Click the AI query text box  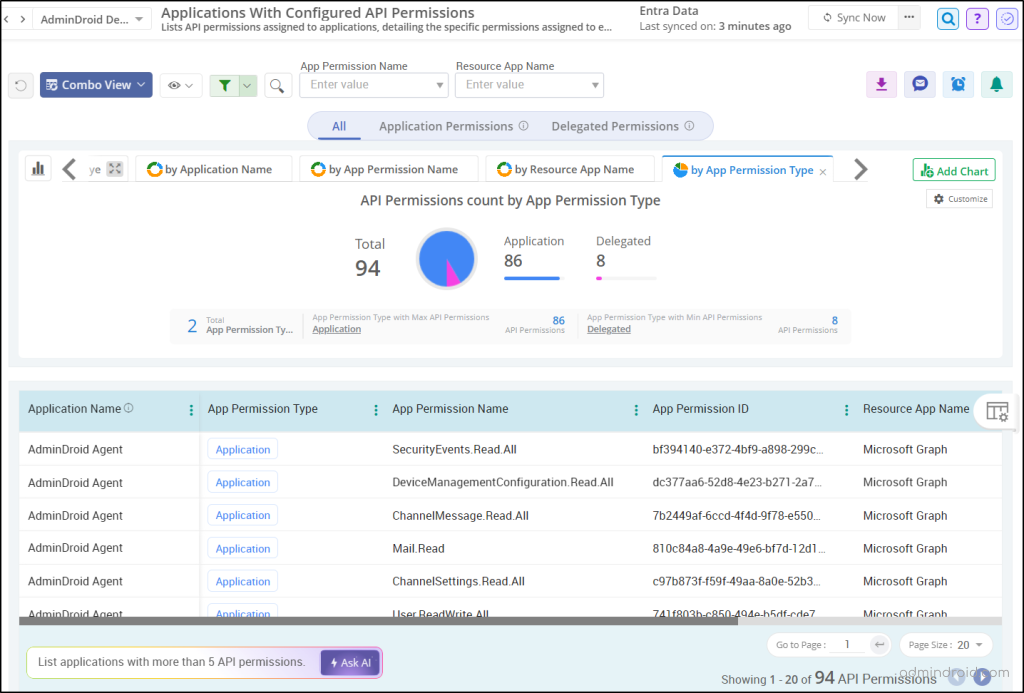pyautogui.click(x=173, y=662)
